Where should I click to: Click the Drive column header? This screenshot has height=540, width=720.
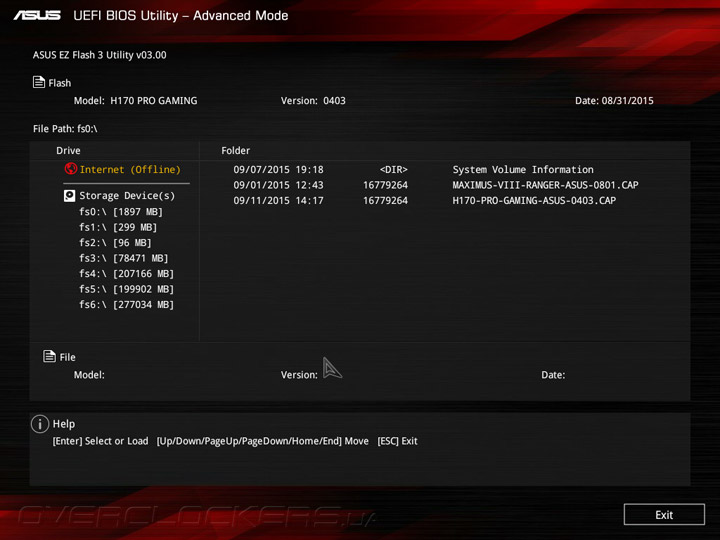68,151
